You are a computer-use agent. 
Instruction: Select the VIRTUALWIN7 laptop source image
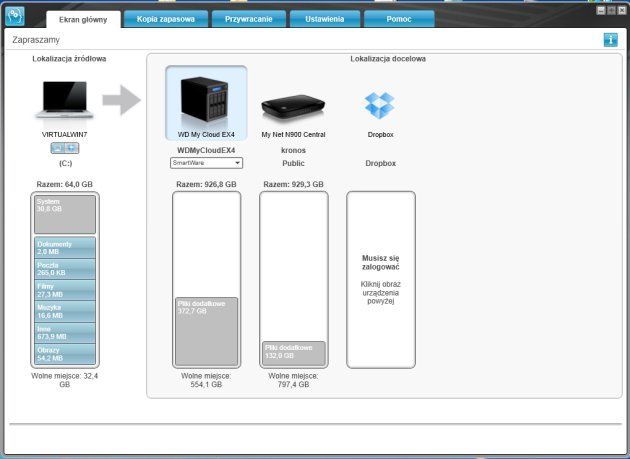tap(64, 100)
